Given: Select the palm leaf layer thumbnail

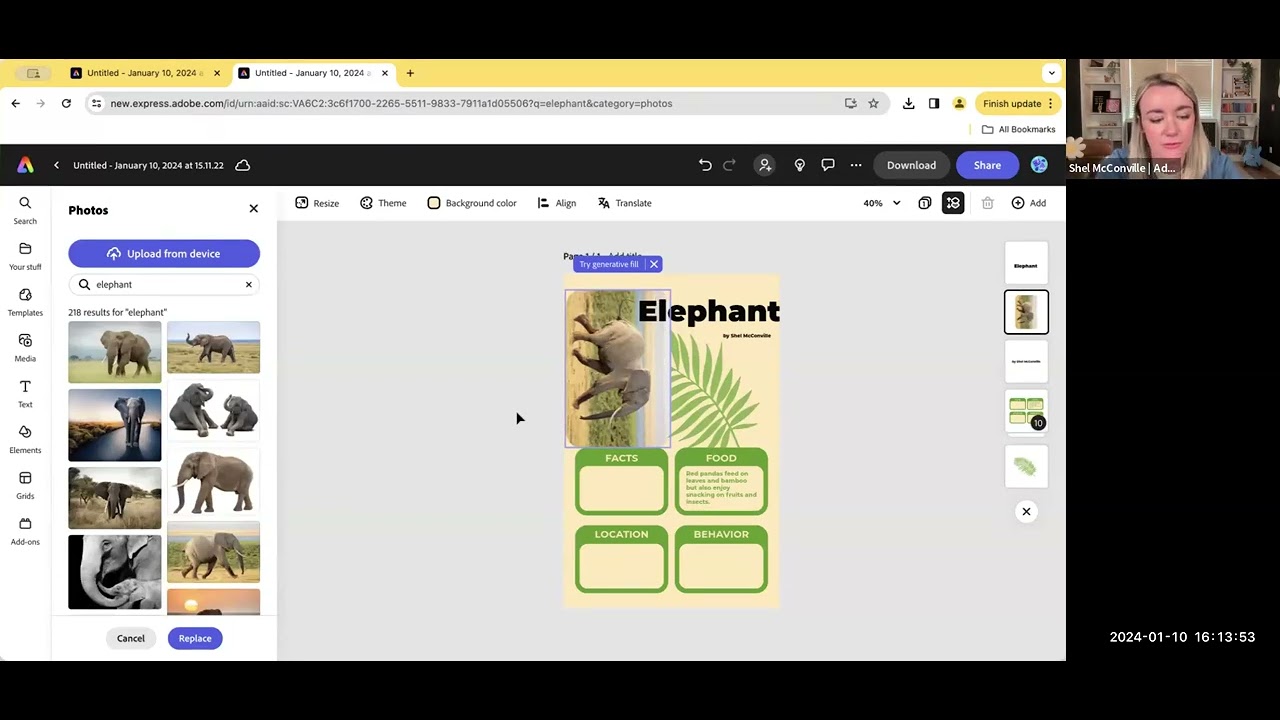Looking at the screenshot, I should tap(1026, 467).
